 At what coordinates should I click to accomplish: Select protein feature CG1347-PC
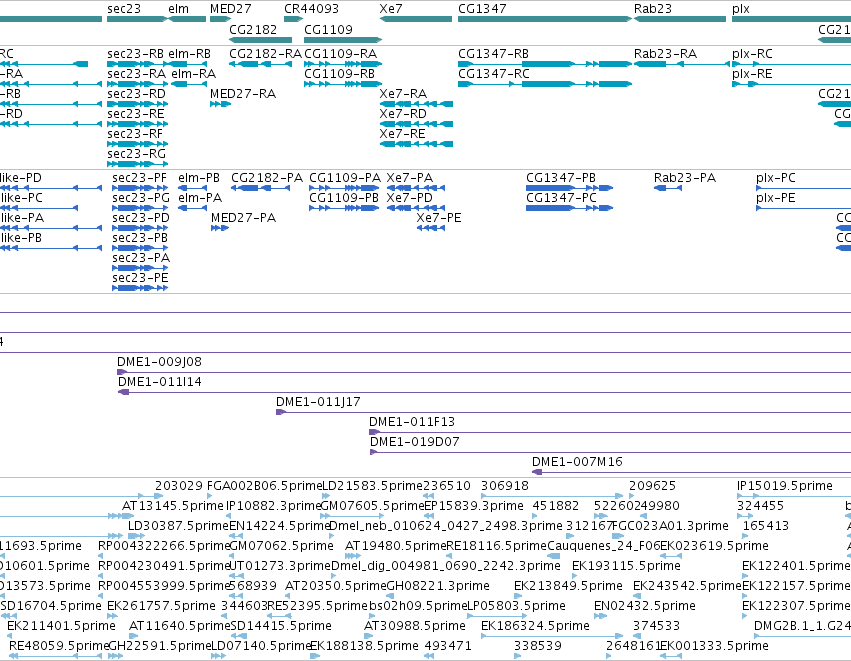pyautogui.click(x=569, y=208)
